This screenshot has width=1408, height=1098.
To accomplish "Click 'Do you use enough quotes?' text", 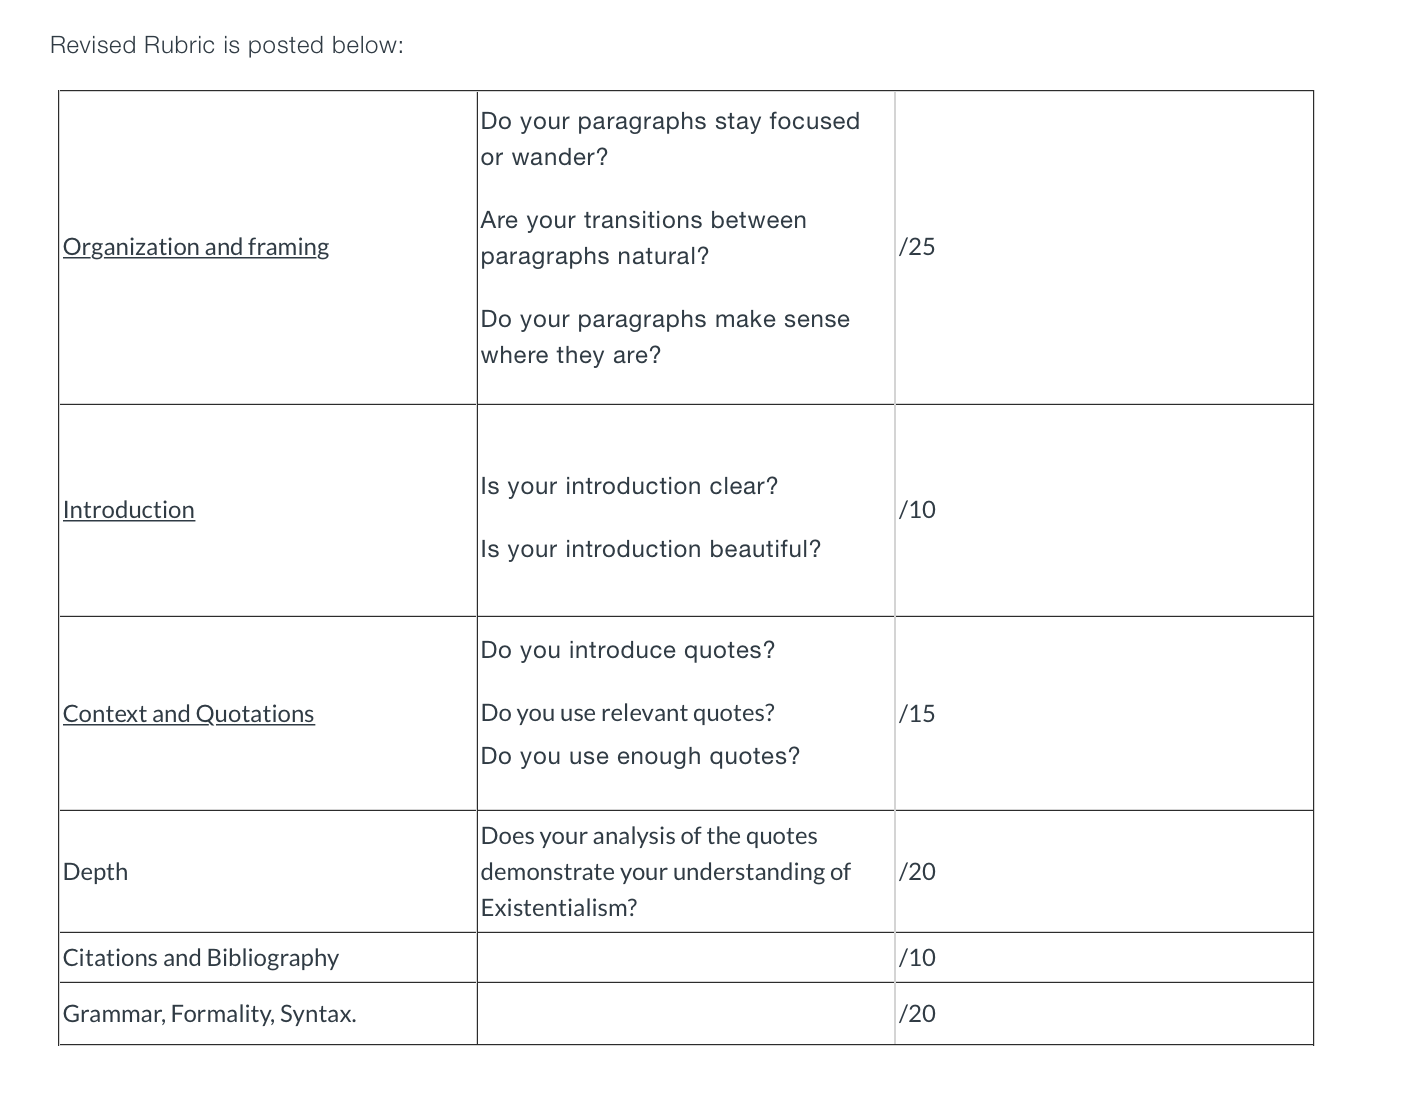I will 641,756.
